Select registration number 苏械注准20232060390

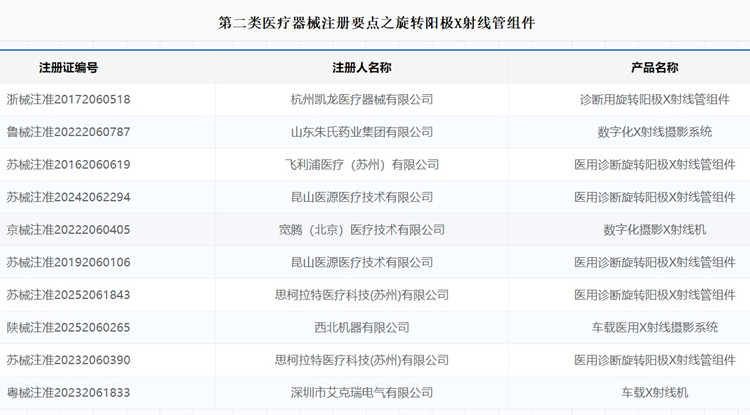click(x=68, y=360)
